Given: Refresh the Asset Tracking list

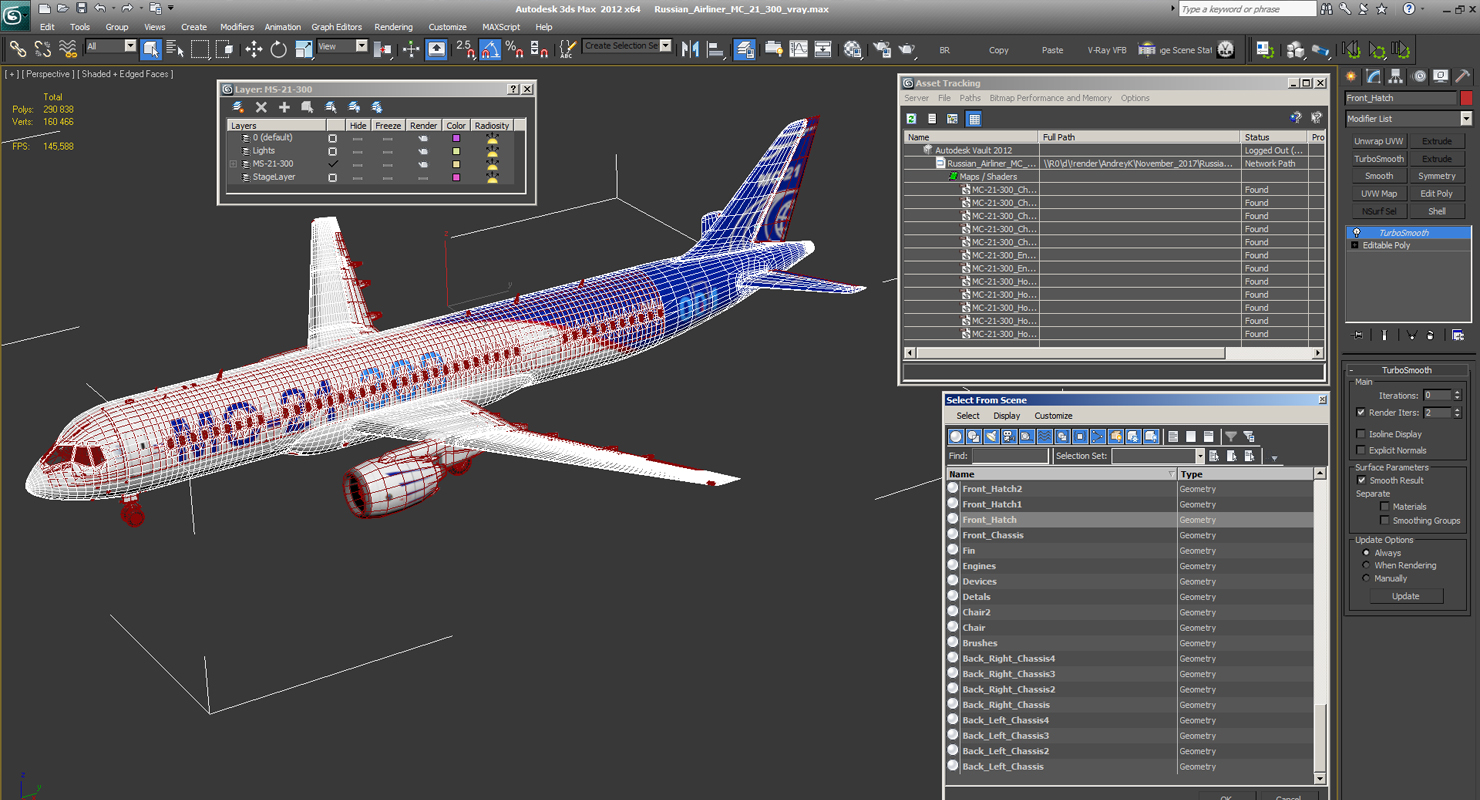Looking at the screenshot, I should [x=912, y=118].
